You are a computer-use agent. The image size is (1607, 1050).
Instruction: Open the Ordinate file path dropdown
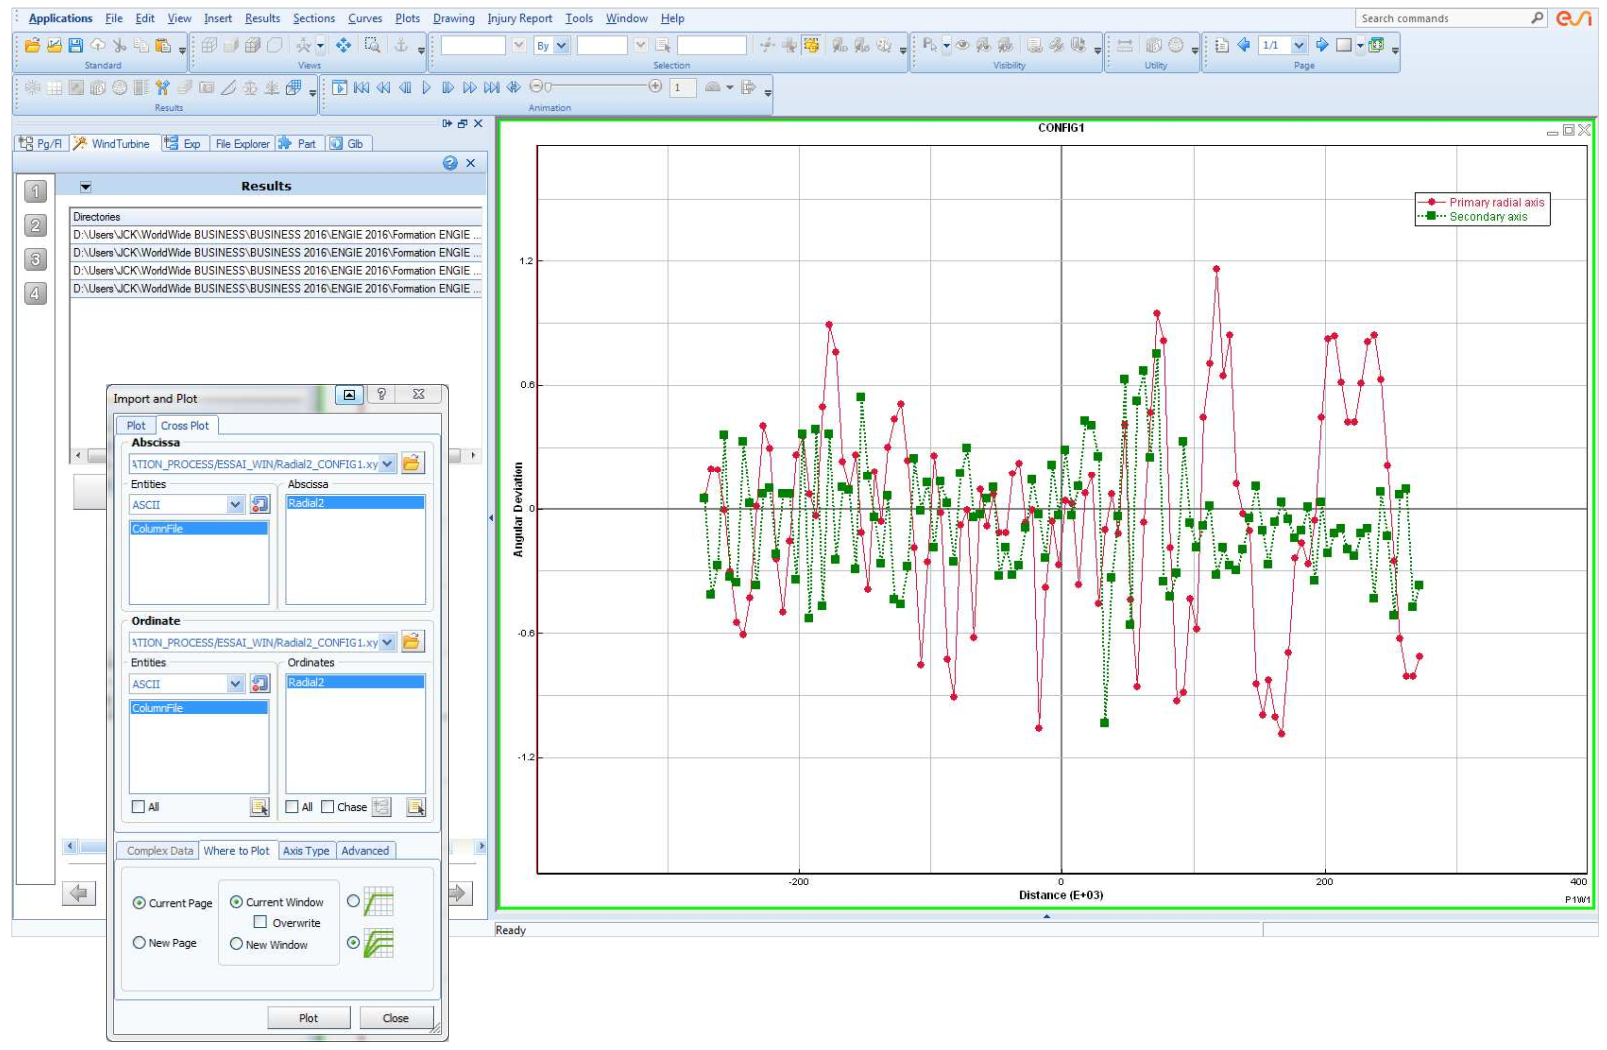click(x=388, y=643)
